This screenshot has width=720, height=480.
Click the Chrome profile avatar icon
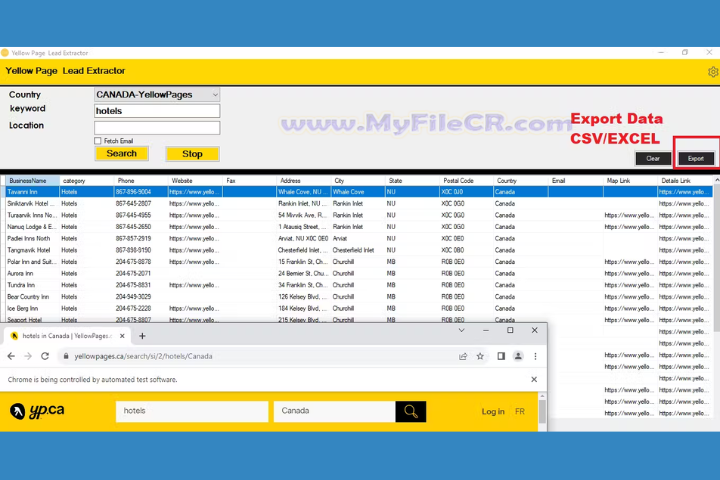coord(518,356)
